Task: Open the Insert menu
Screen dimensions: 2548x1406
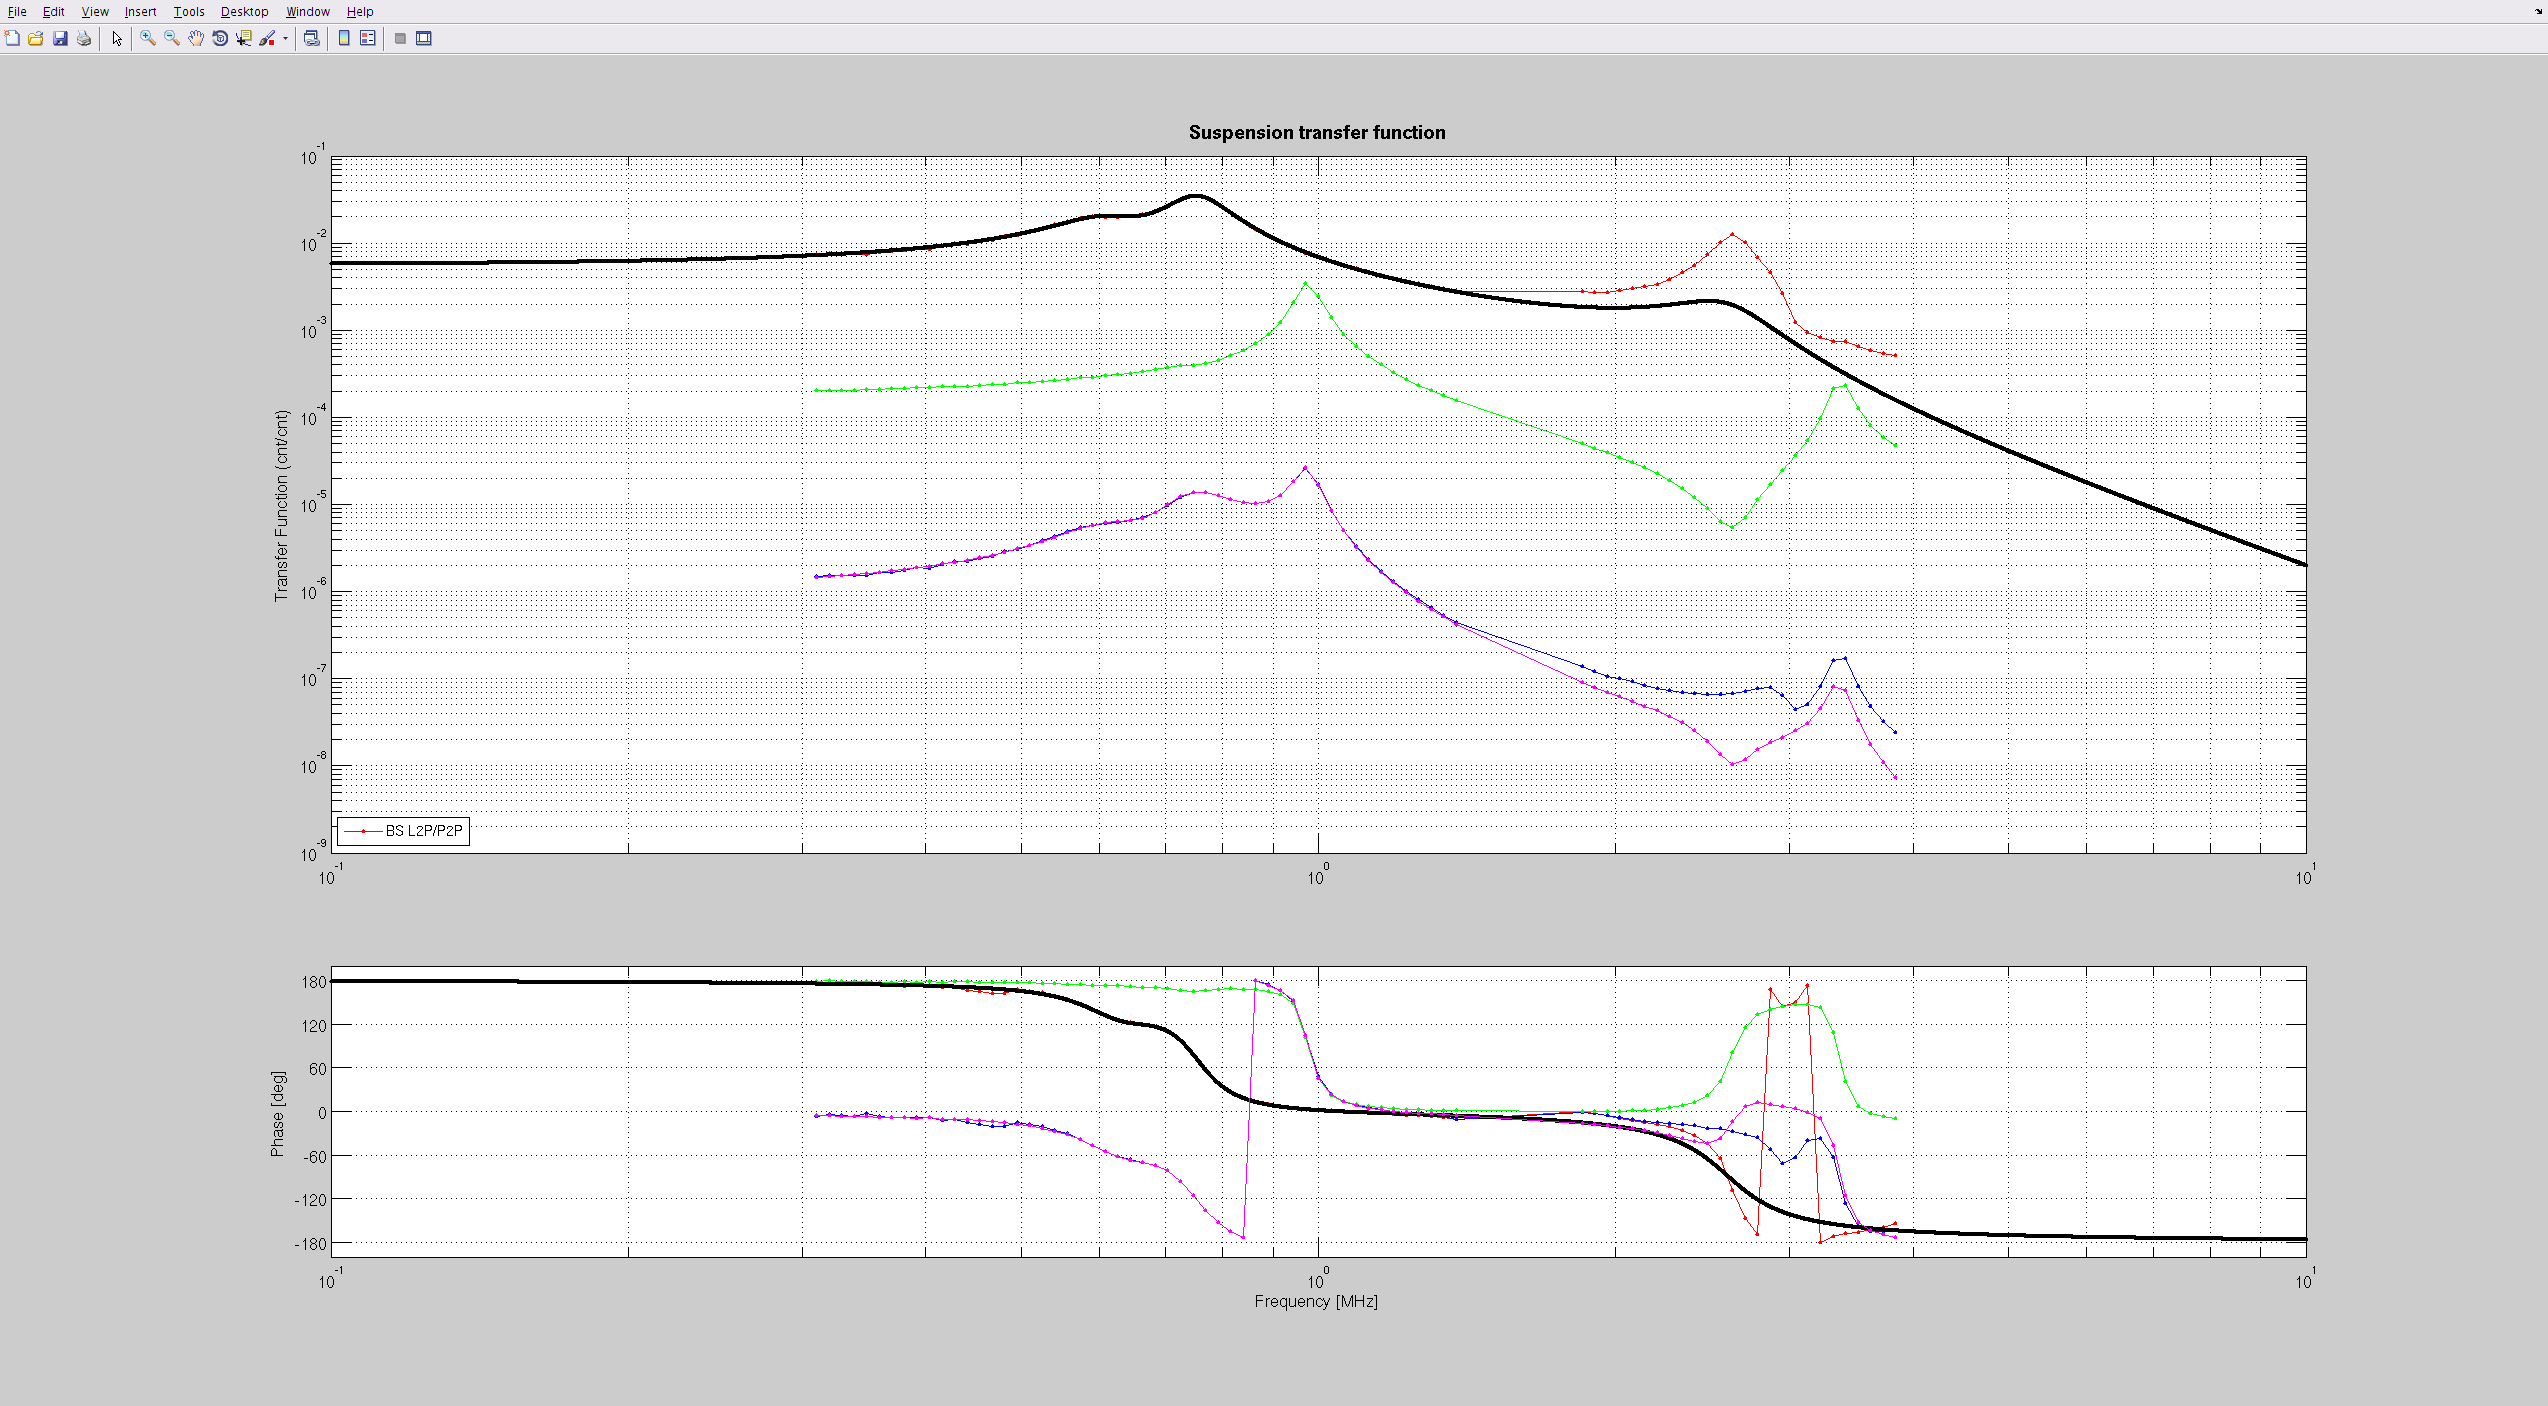Action: [140, 12]
